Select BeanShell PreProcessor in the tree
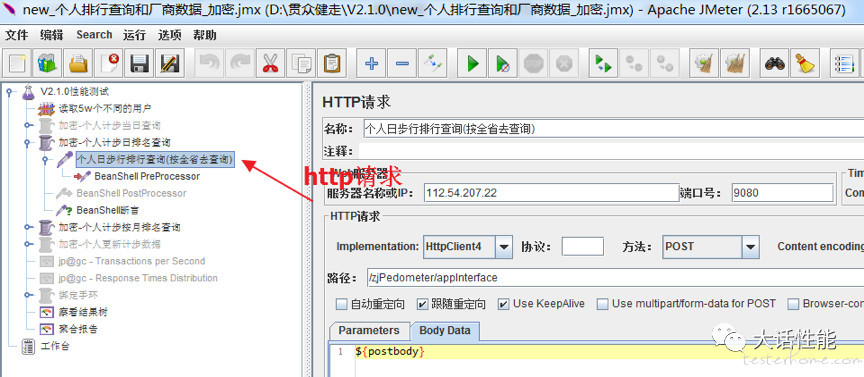Screen dimensions: 864x377 pos(147,176)
